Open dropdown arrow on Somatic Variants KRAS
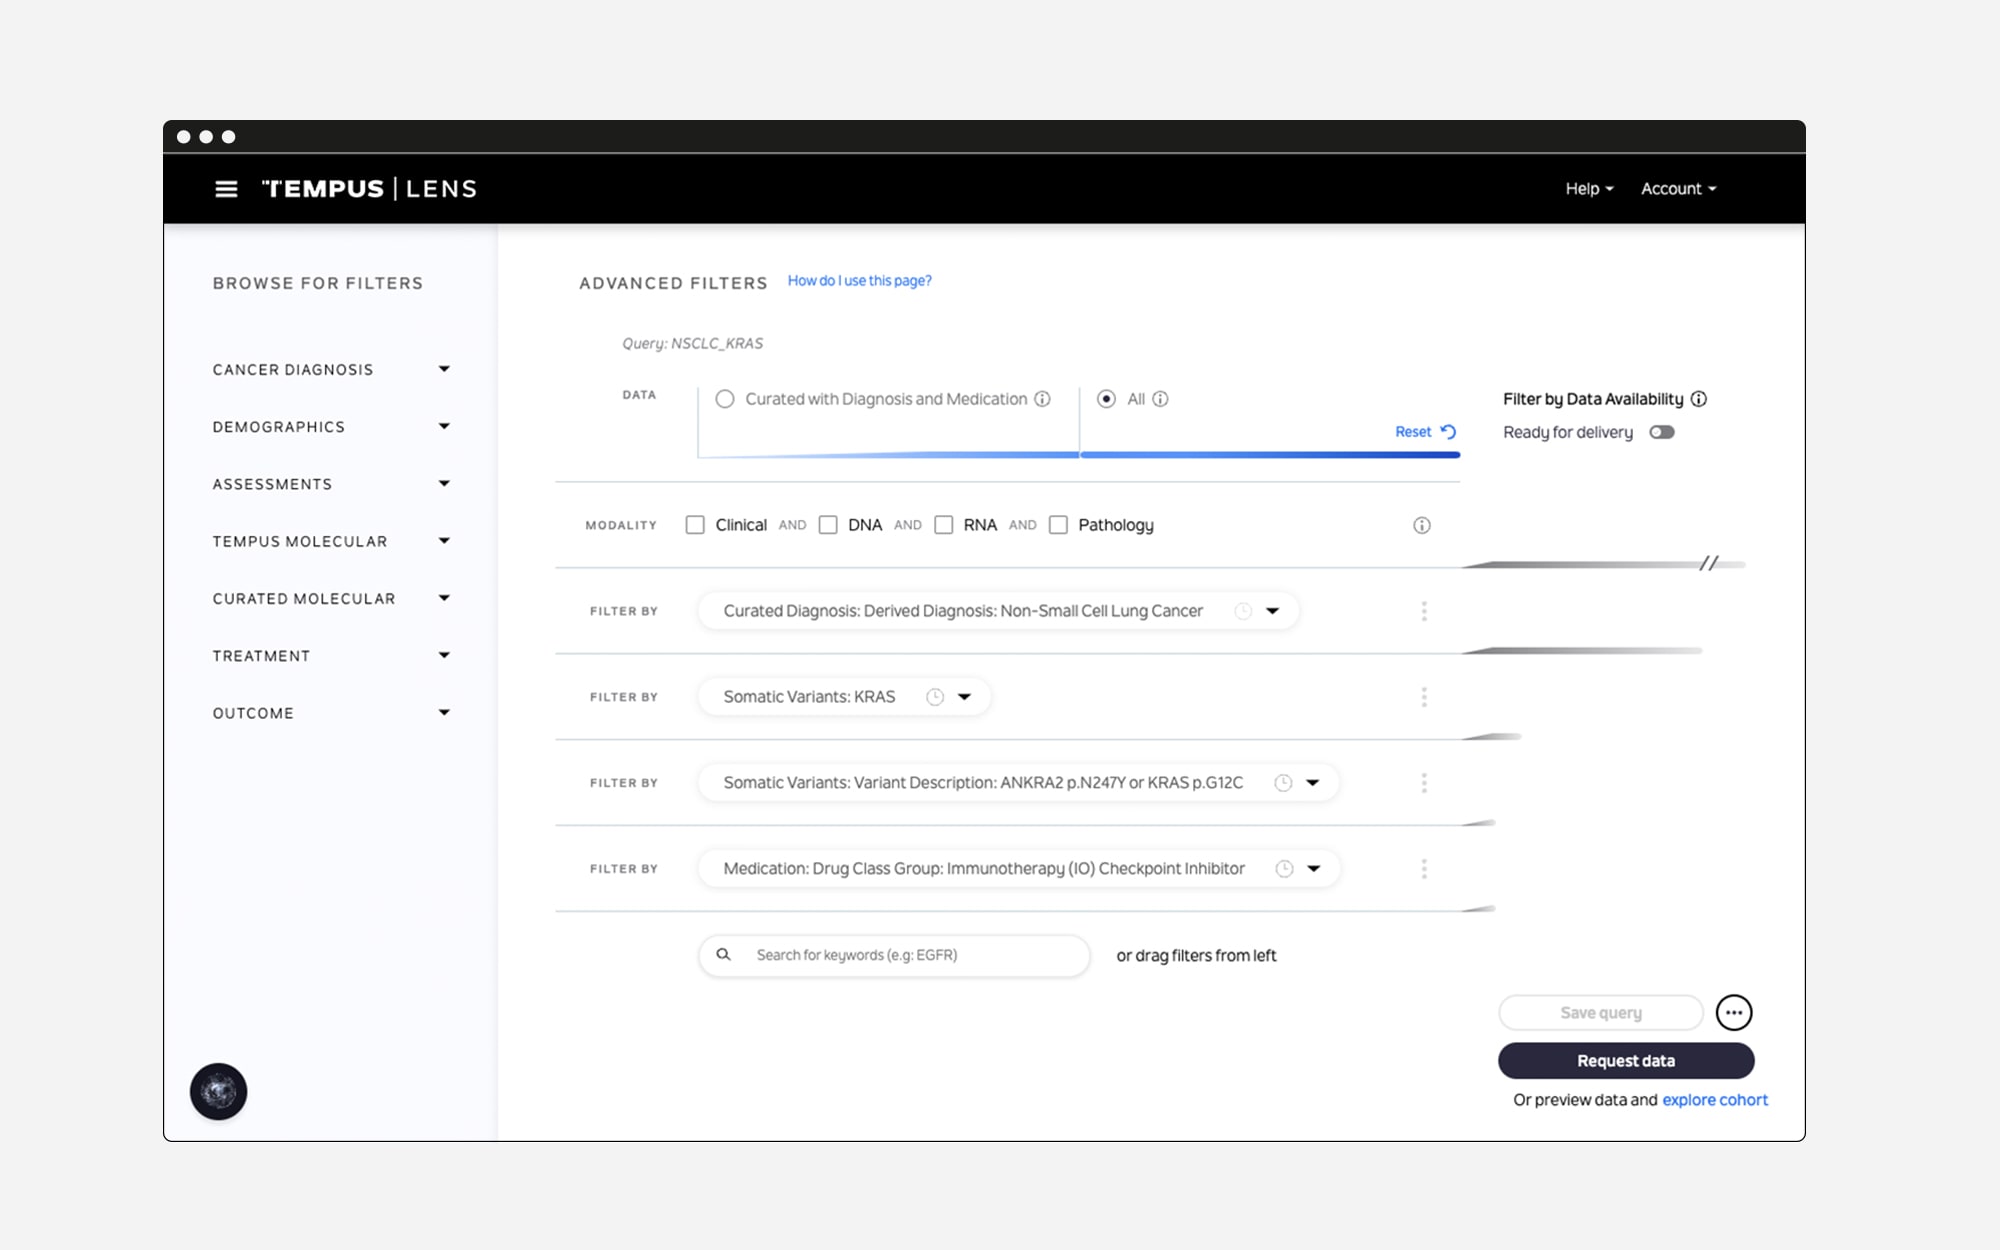 tap(964, 697)
